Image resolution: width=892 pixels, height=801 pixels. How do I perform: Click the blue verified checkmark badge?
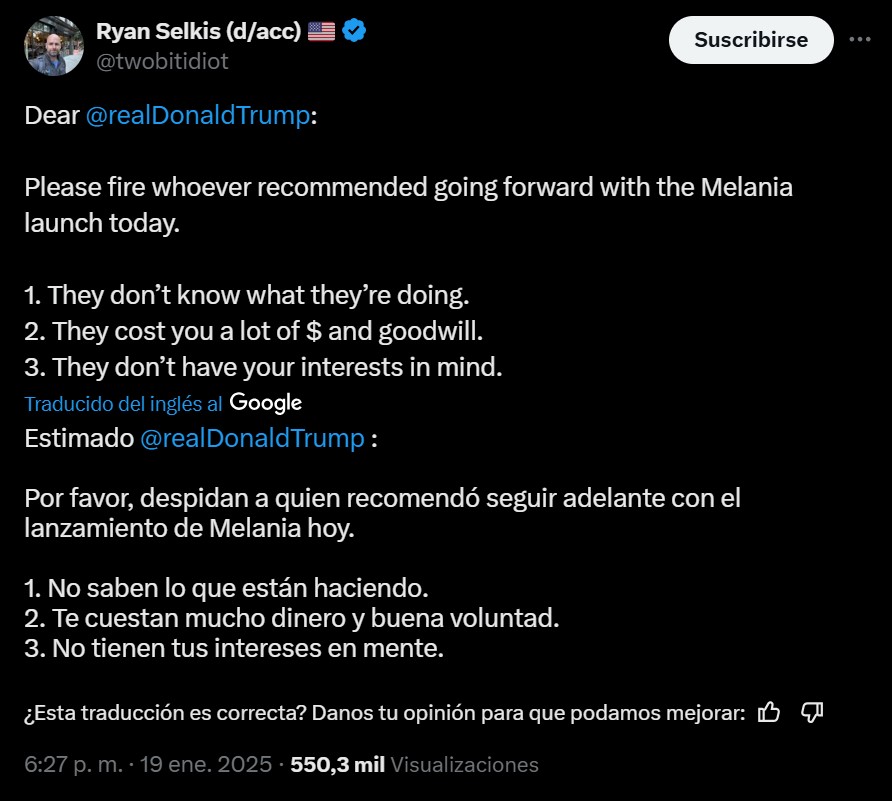point(354,31)
